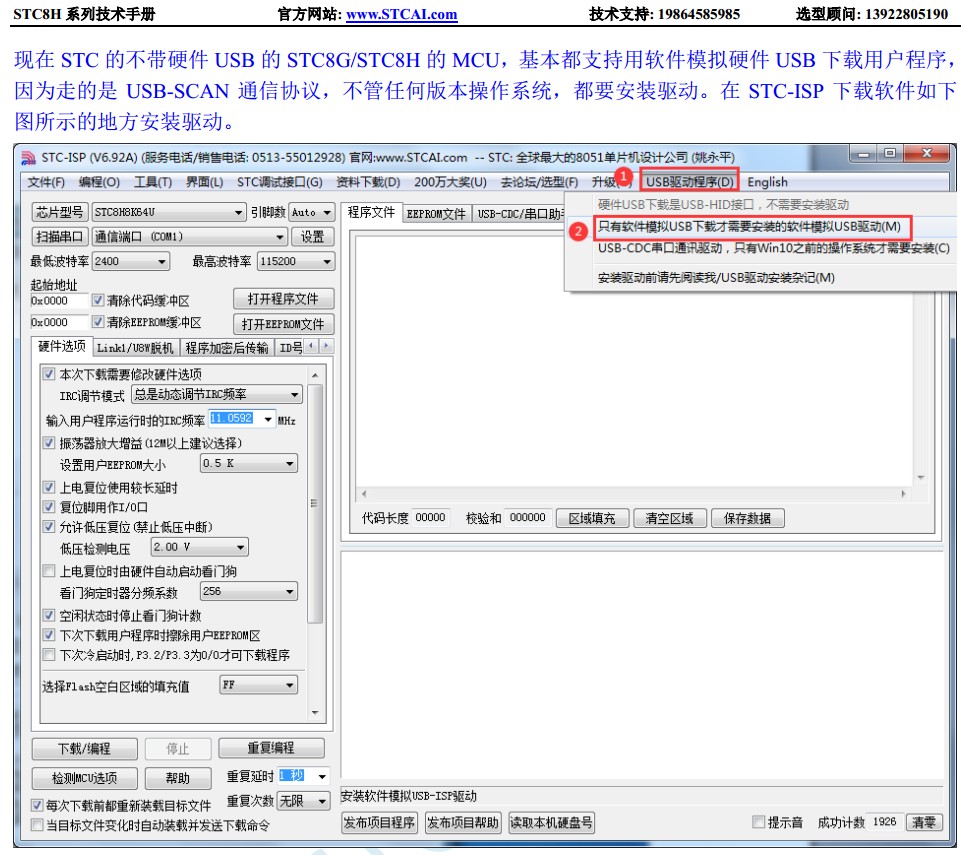Screen dimensions: 963x855
Task: Click the 设置 button
Action: click(x=312, y=236)
